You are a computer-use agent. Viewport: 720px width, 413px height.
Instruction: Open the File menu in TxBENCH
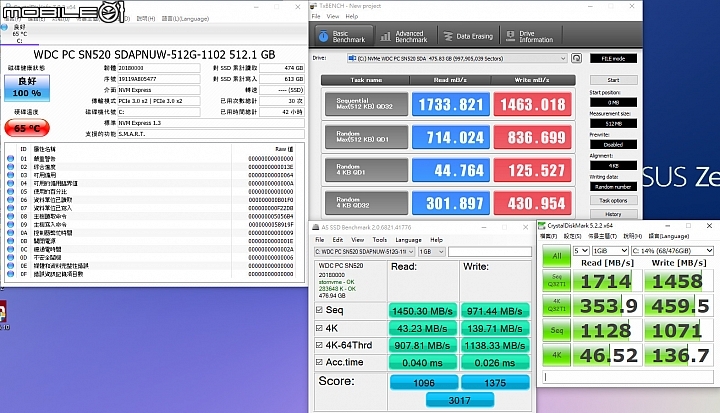(316, 16)
